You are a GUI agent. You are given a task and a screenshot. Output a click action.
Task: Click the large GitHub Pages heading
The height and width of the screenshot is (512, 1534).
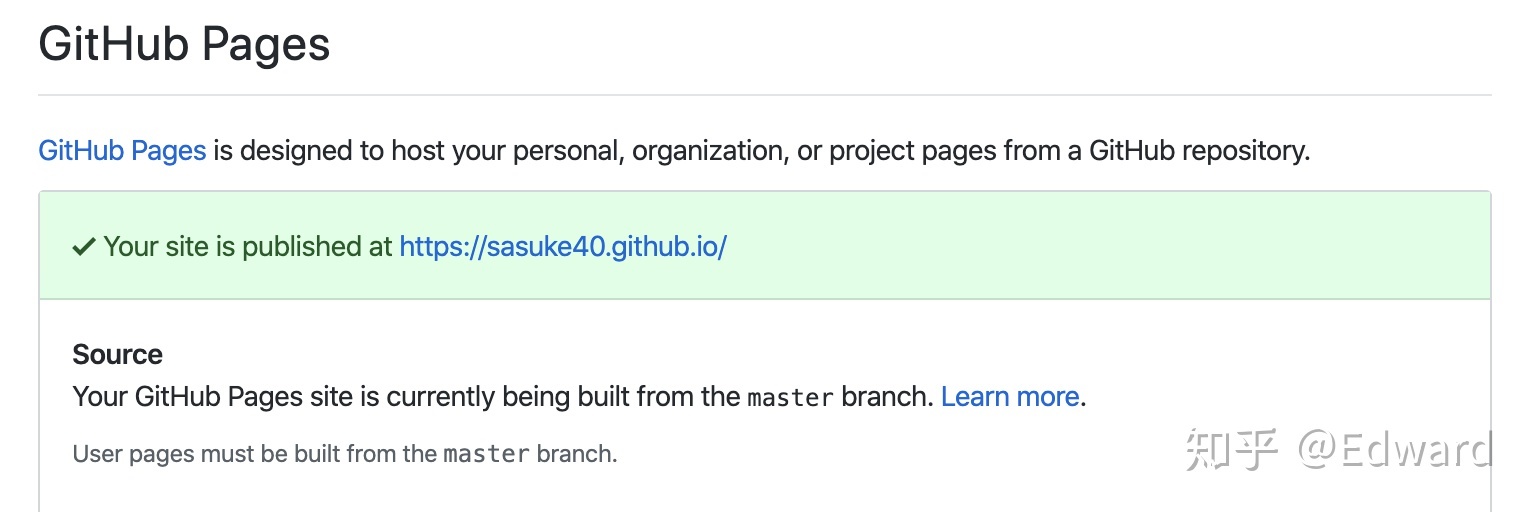[x=184, y=45]
